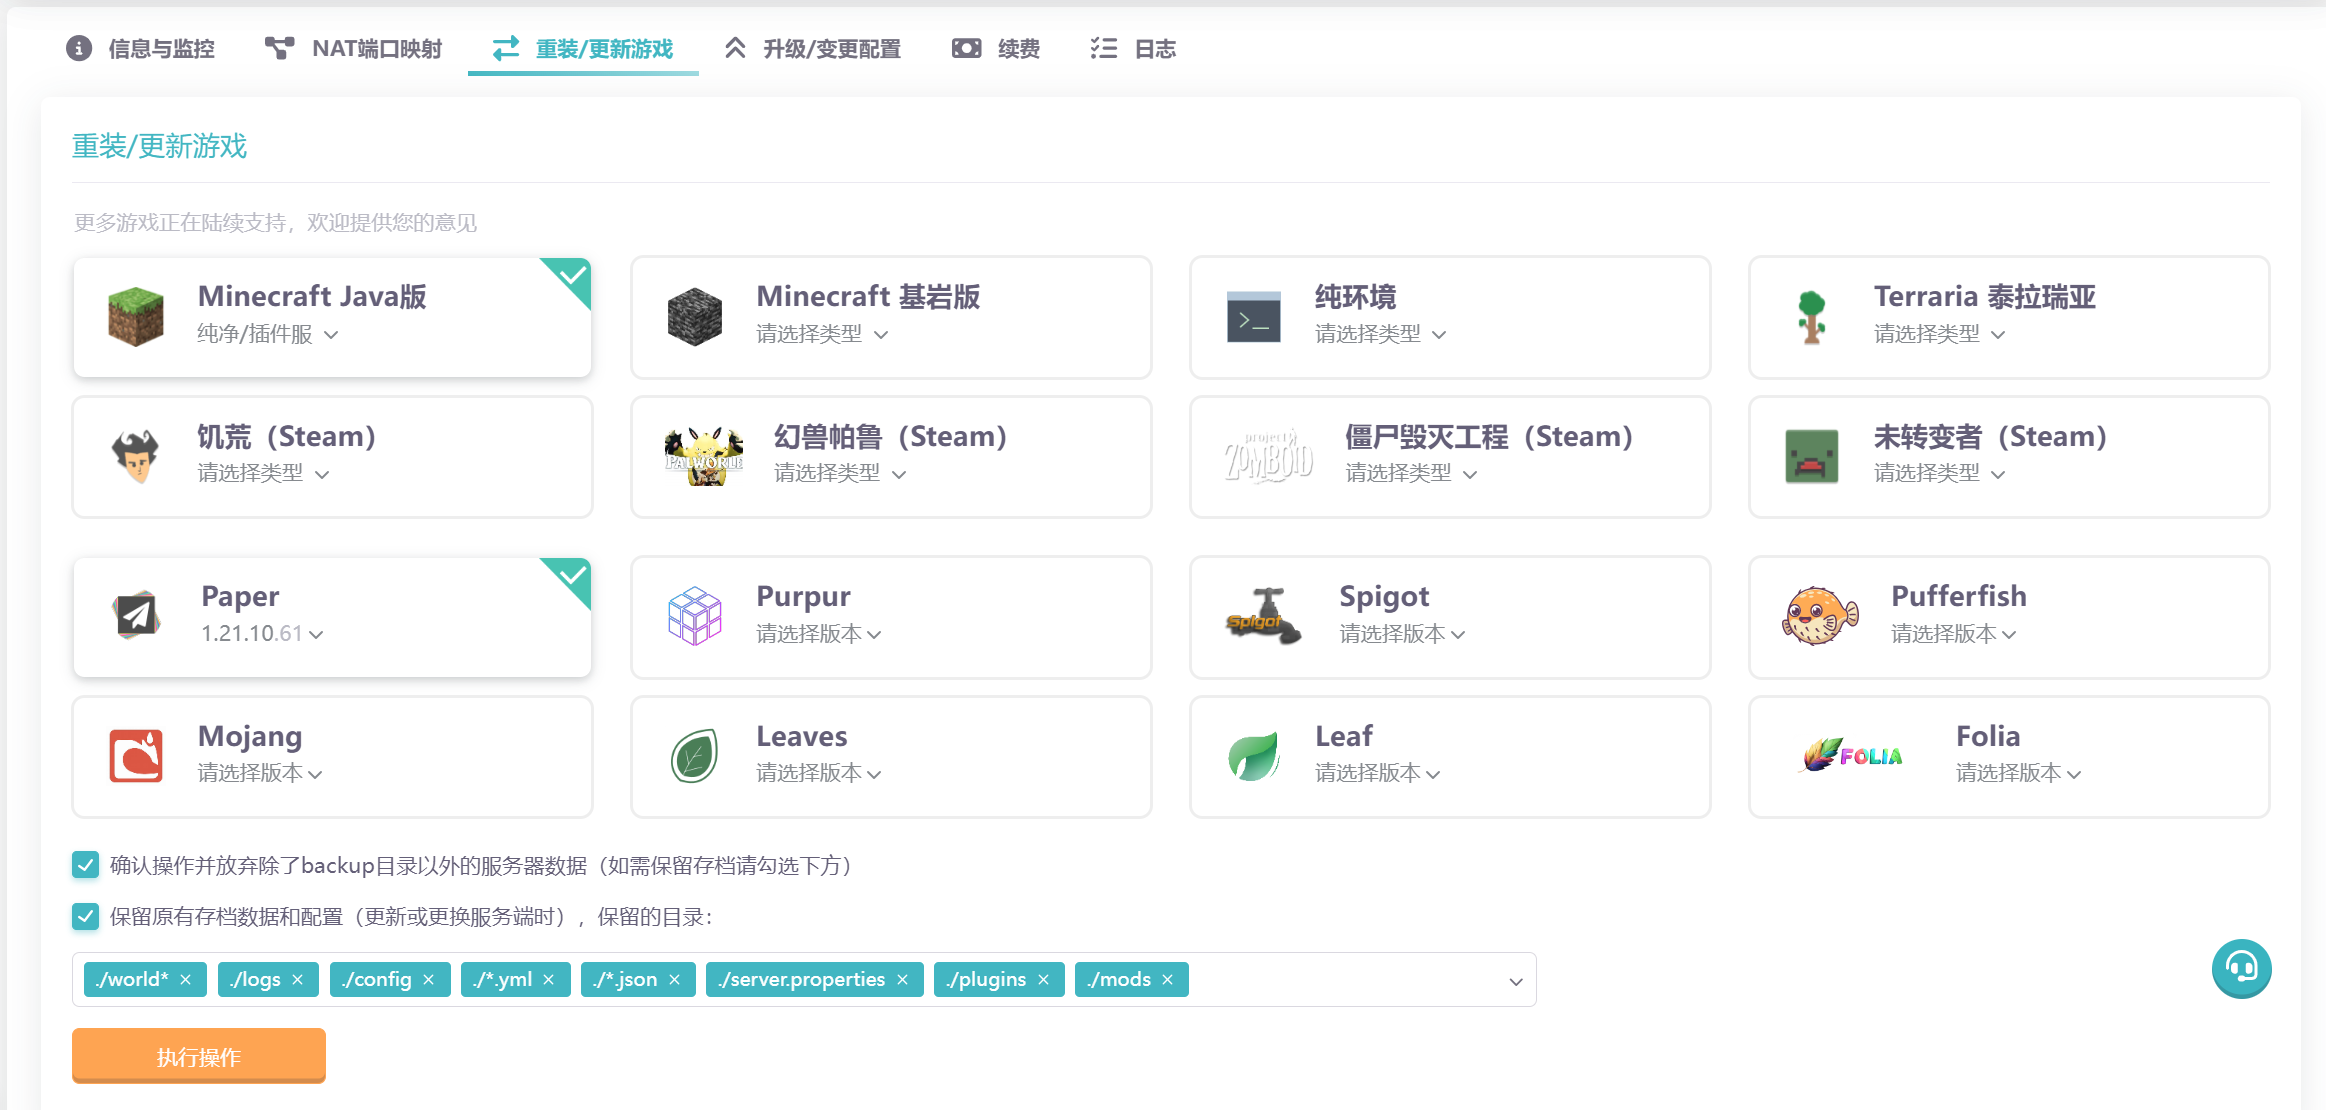Toggle the keep original save data checkbox

[x=86, y=916]
